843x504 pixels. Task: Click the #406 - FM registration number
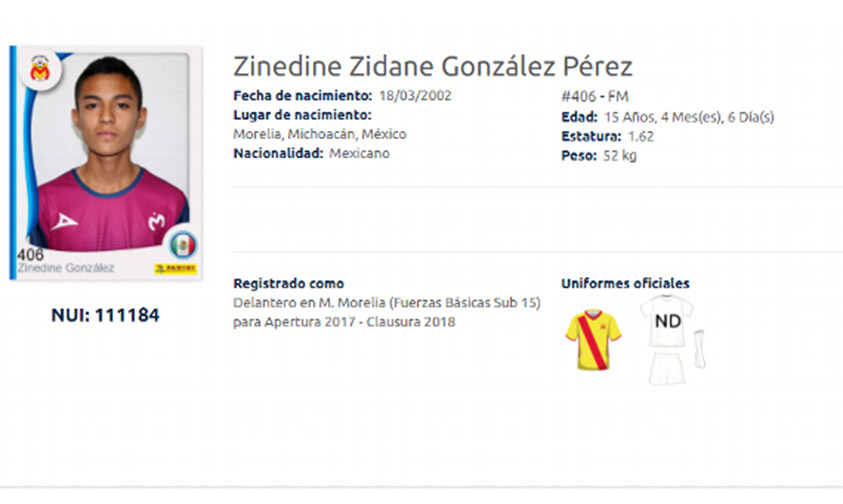[595, 96]
